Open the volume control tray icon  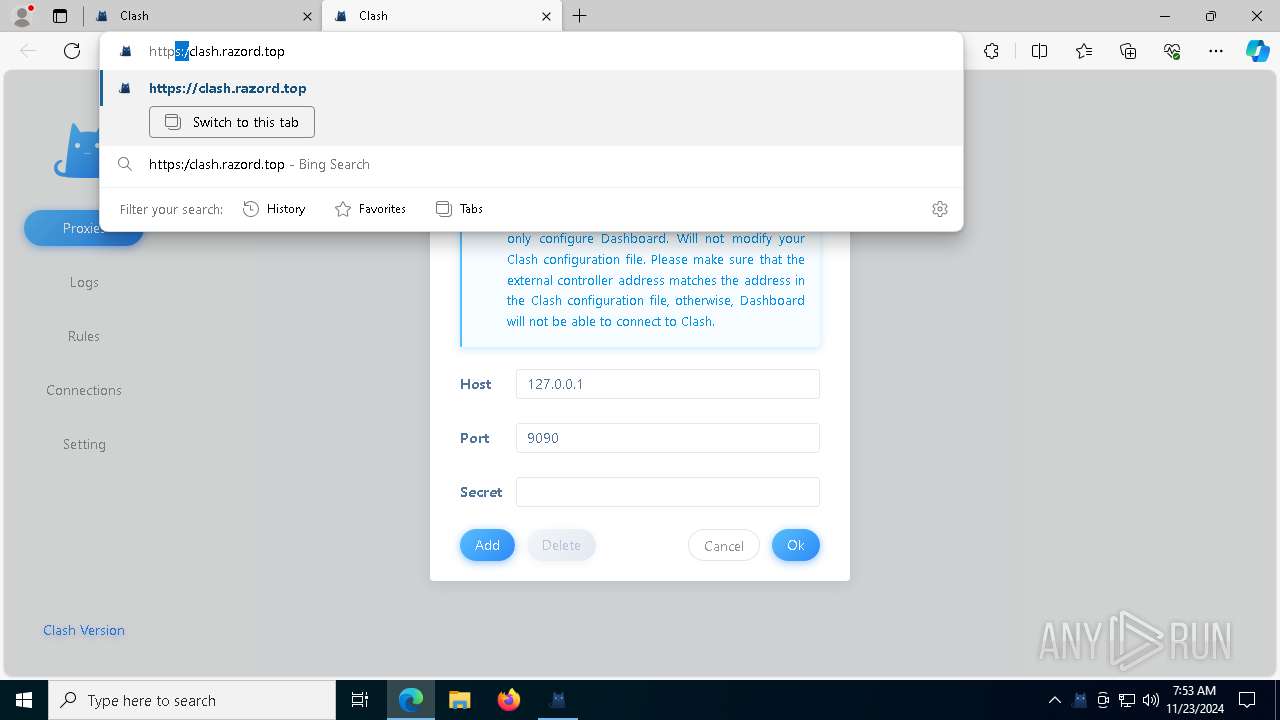tap(1151, 700)
